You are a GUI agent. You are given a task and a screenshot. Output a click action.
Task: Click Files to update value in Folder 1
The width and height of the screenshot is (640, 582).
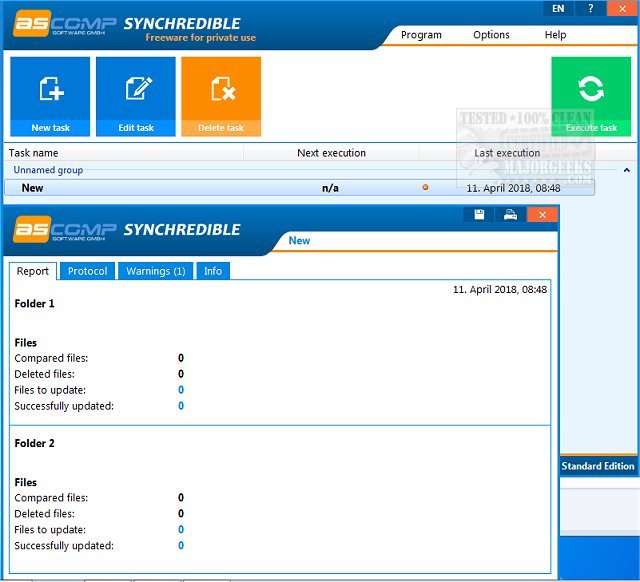[181, 390]
